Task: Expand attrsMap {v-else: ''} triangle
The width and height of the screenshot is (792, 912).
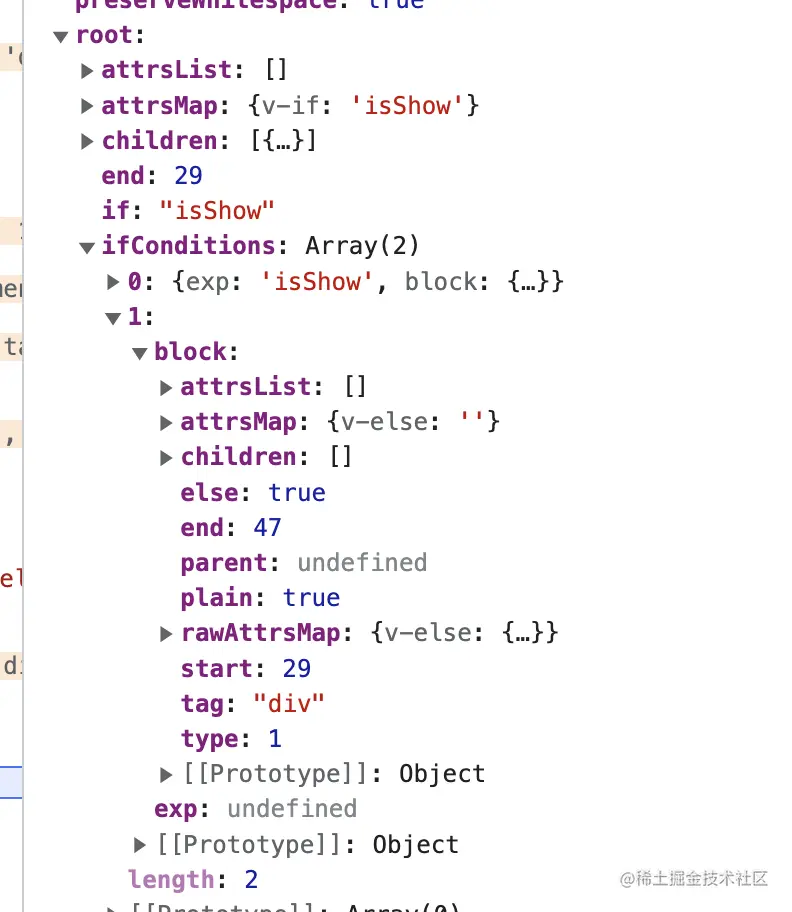Action: pos(166,423)
